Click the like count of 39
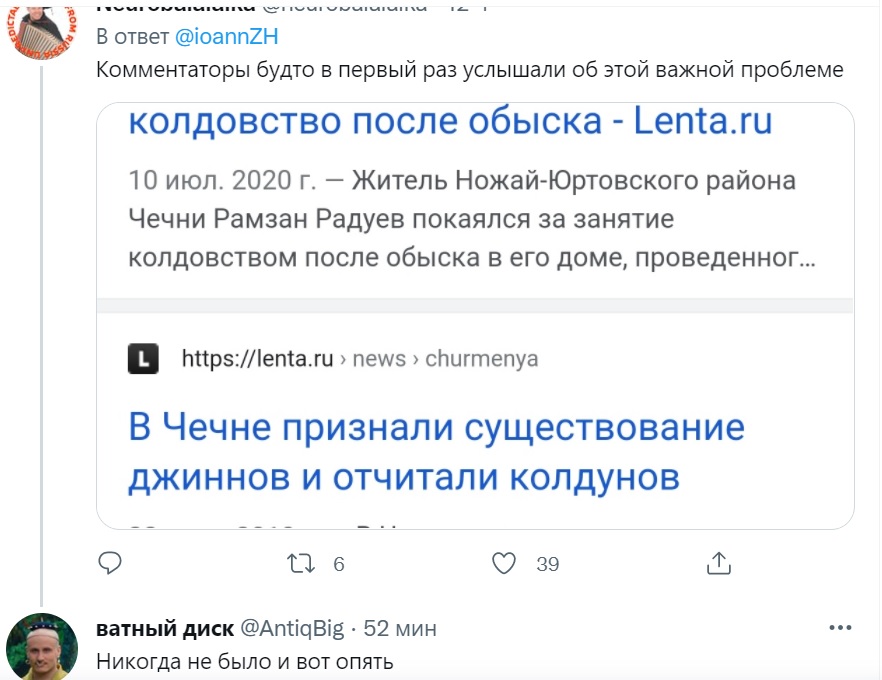The height and width of the screenshot is (680, 882). [x=547, y=564]
